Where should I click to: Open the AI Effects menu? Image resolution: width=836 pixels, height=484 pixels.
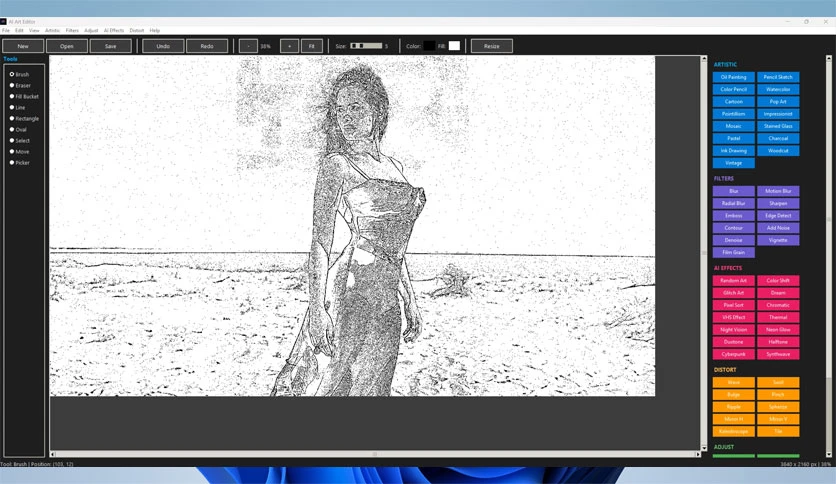114,30
